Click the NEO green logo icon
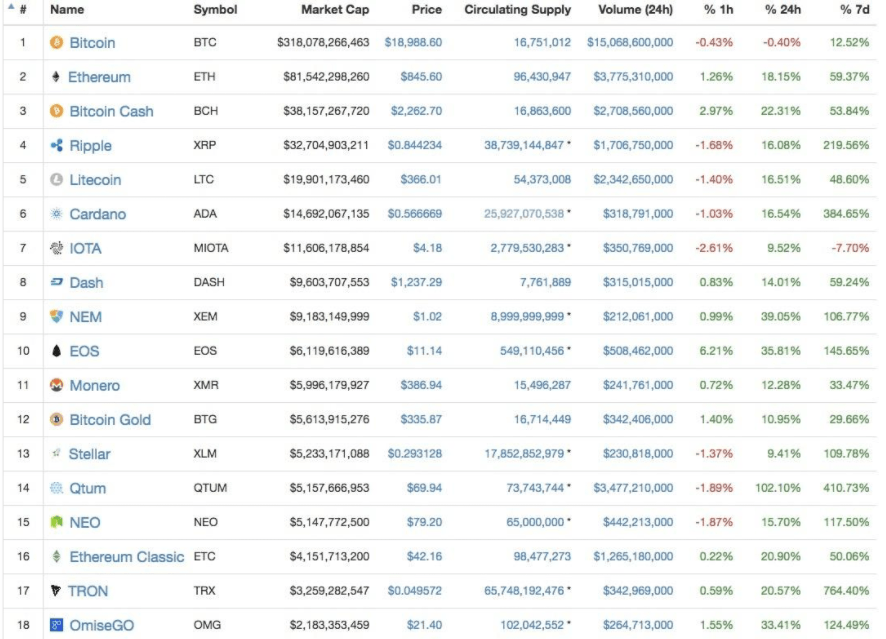 click(57, 522)
